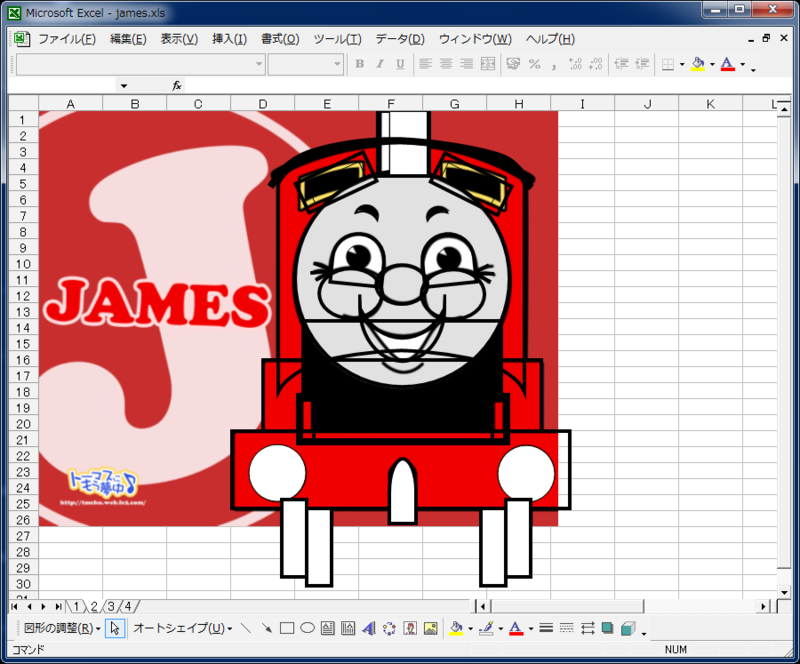This screenshot has height=664, width=800.
Task: Switch to sheet tab 1
Action: click(x=76, y=606)
